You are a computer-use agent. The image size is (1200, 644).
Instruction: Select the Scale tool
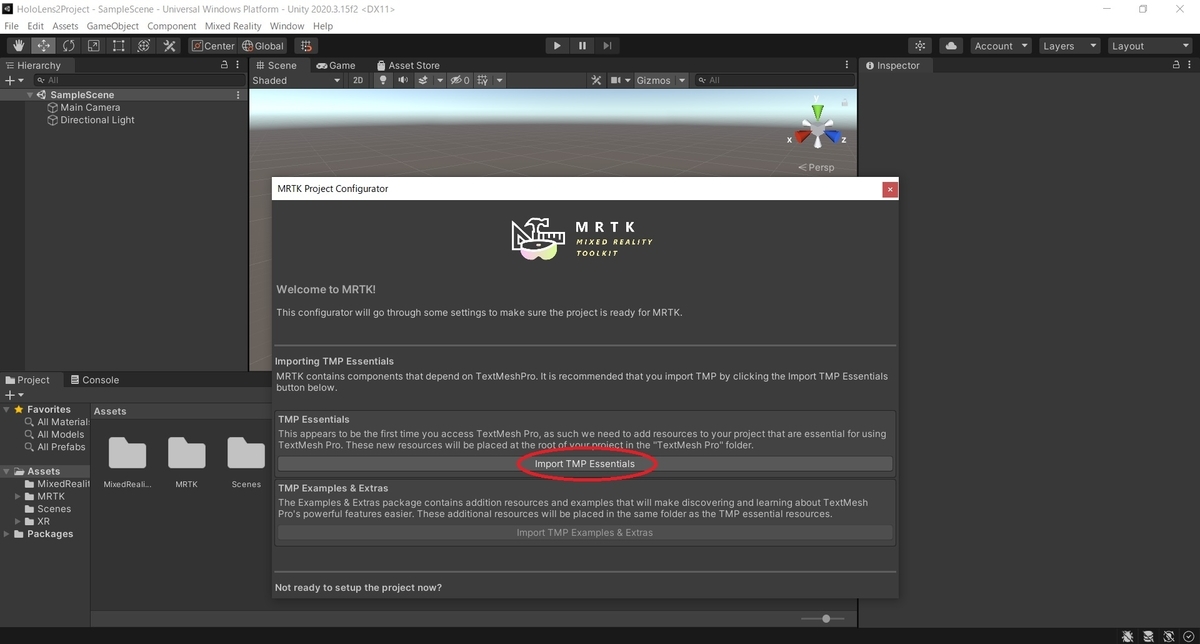(93, 46)
